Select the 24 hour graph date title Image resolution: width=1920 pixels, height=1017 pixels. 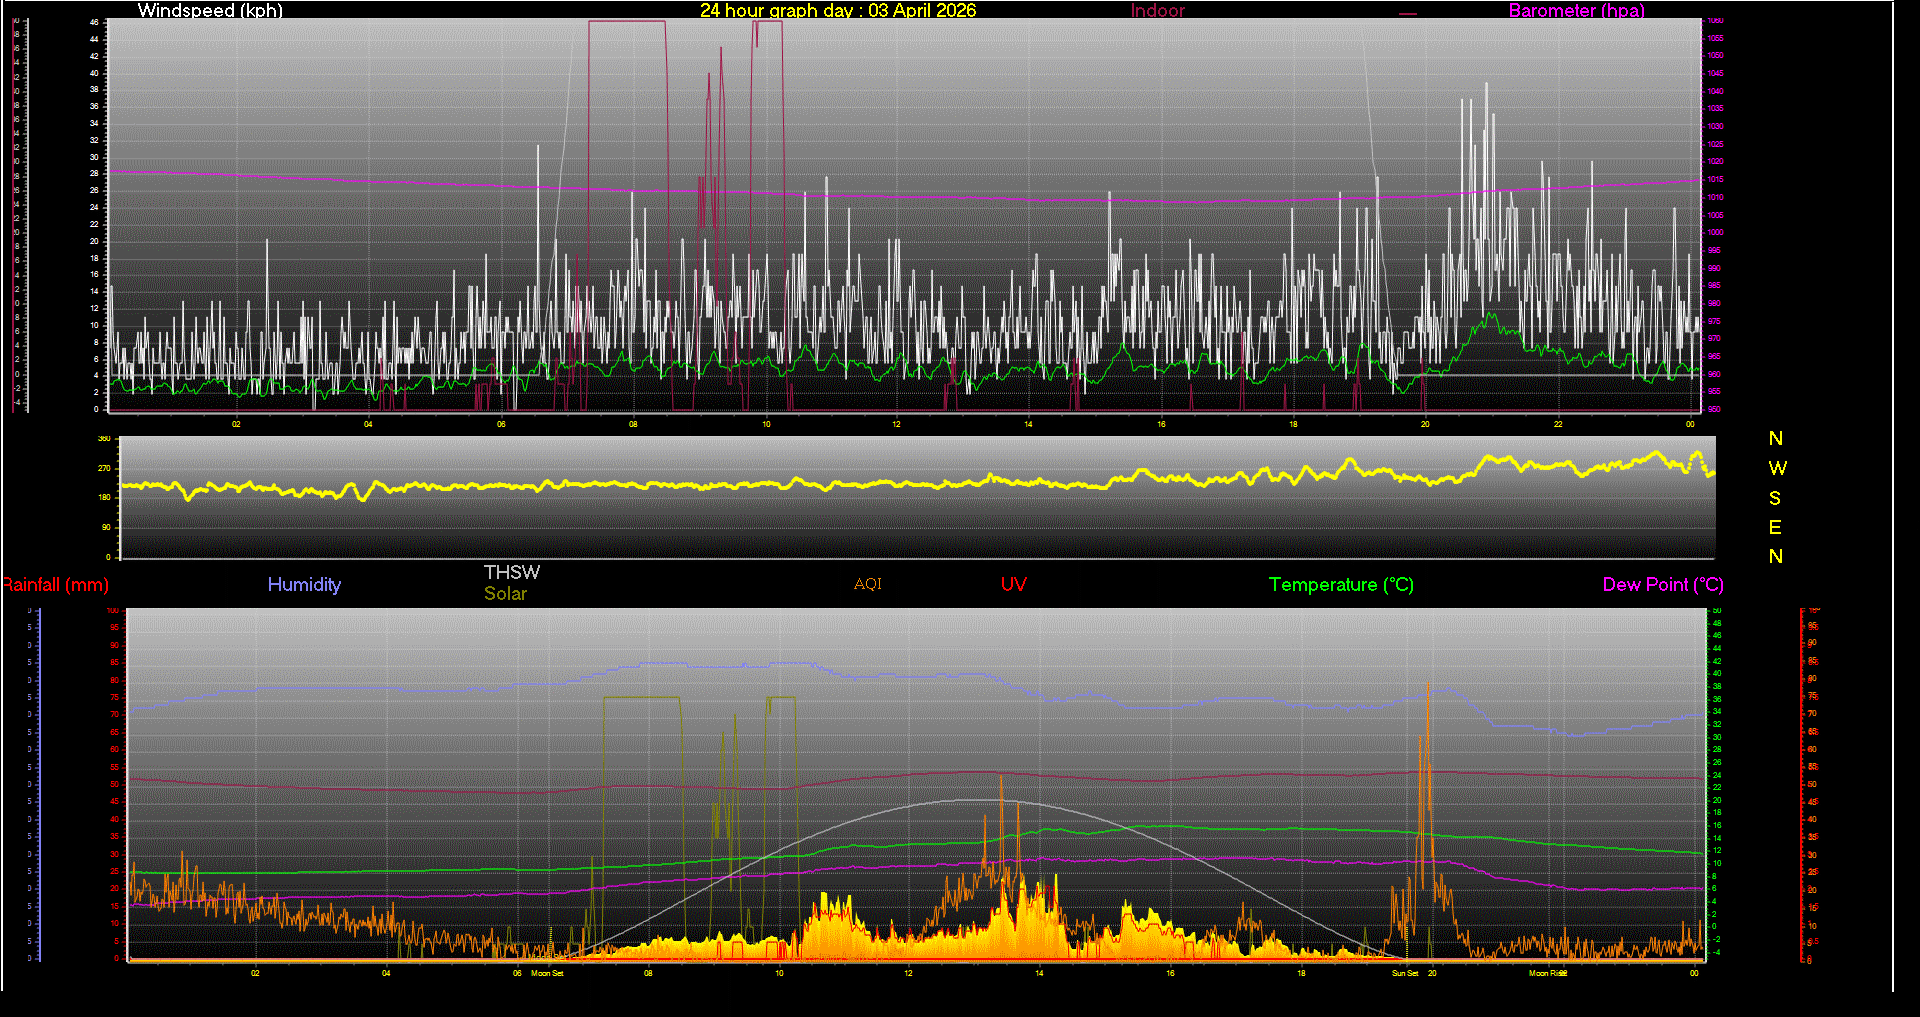(837, 11)
